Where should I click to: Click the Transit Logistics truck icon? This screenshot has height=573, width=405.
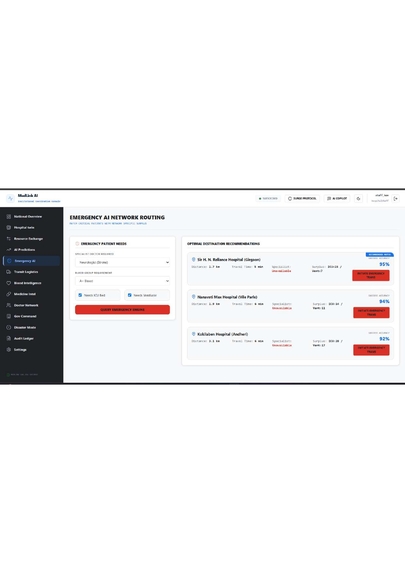pyautogui.click(x=9, y=272)
